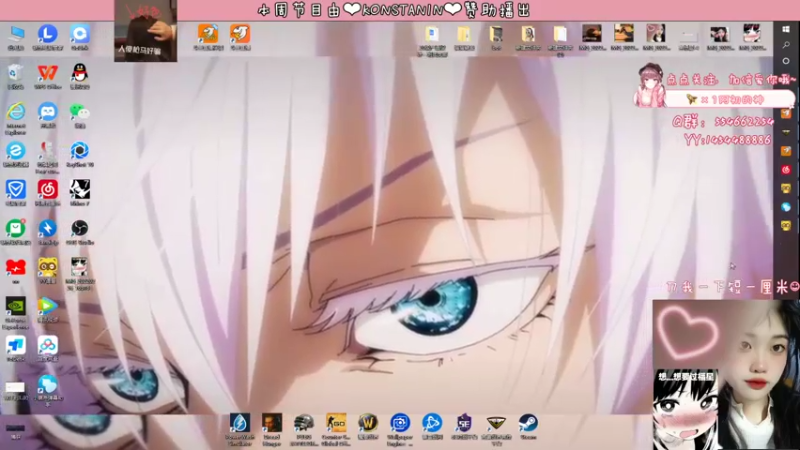
Task: Launch NetEase Cloud Music shortcut
Action: (47, 190)
